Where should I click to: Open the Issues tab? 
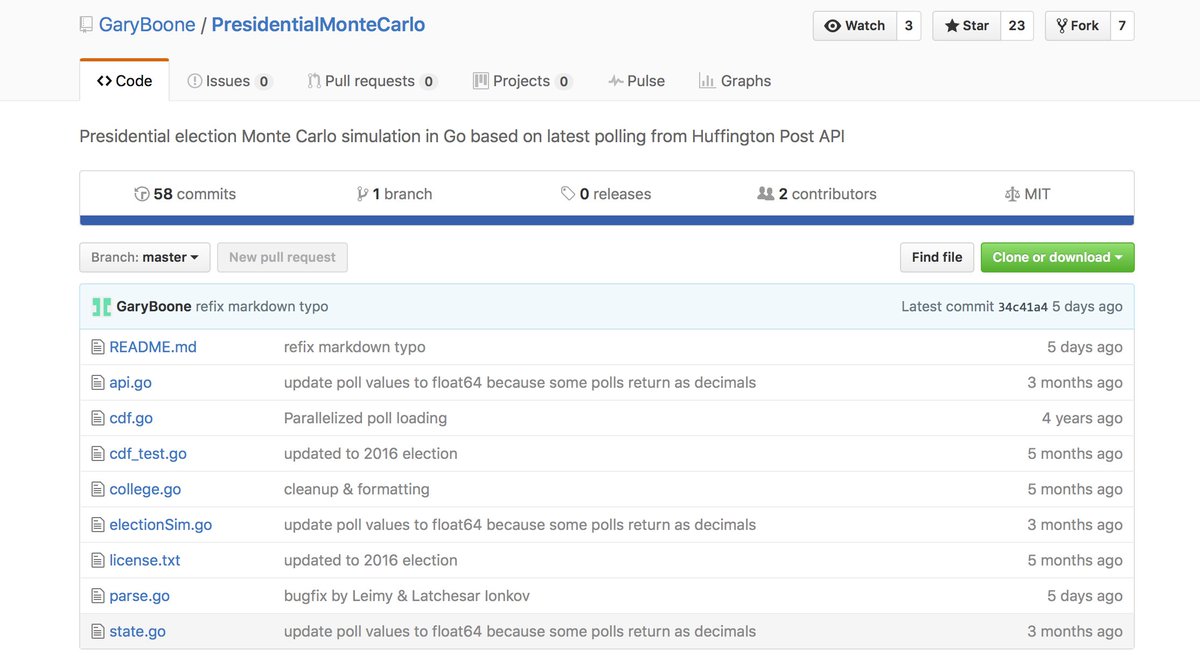(229, 81)
